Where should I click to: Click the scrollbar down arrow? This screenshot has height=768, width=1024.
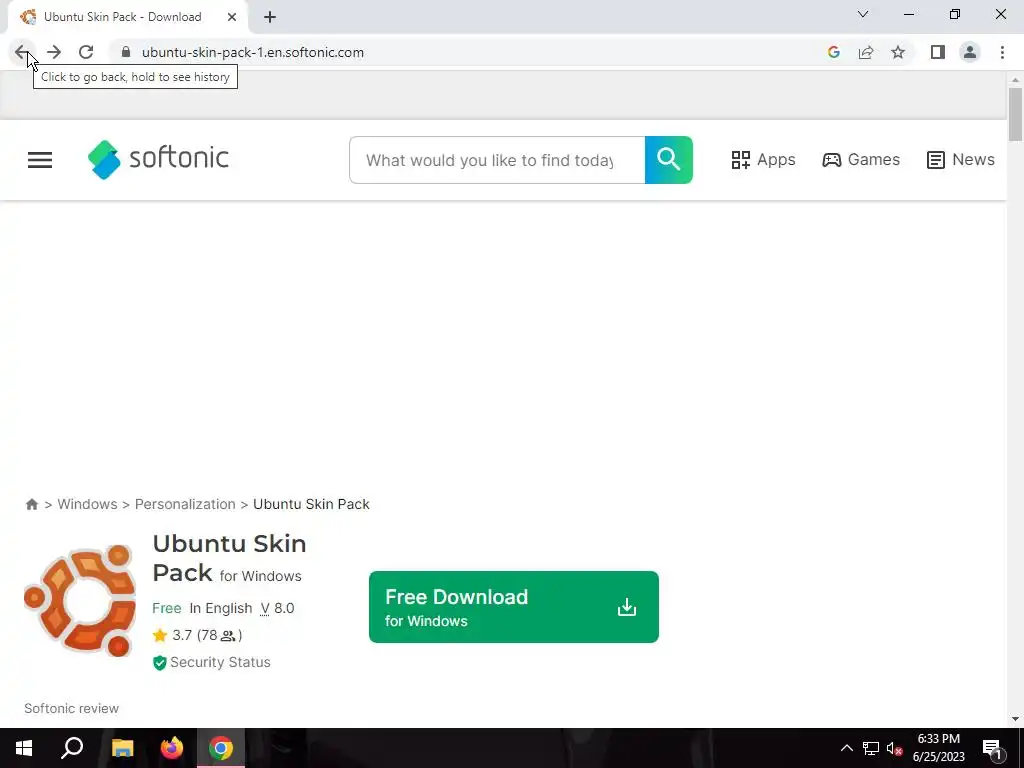1015,719
